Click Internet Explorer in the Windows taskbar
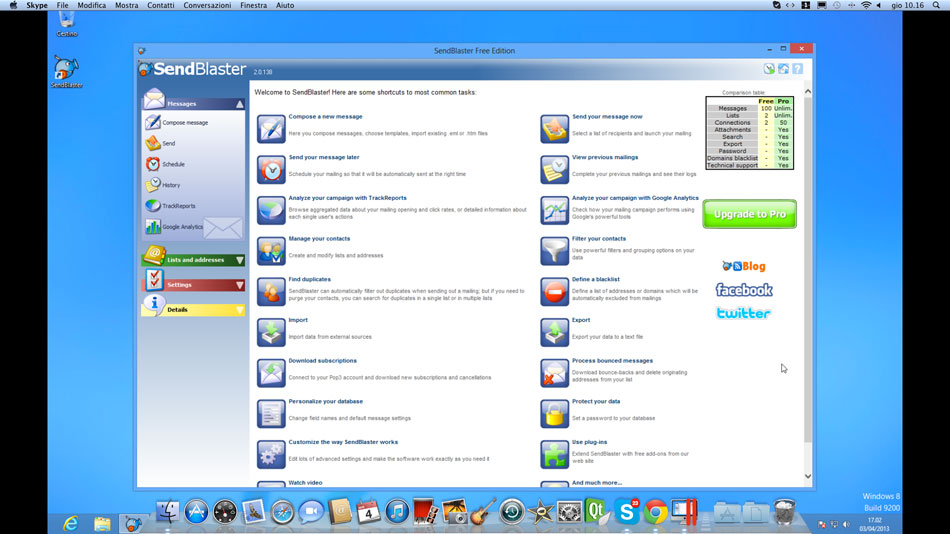 (x=71, y=523)
